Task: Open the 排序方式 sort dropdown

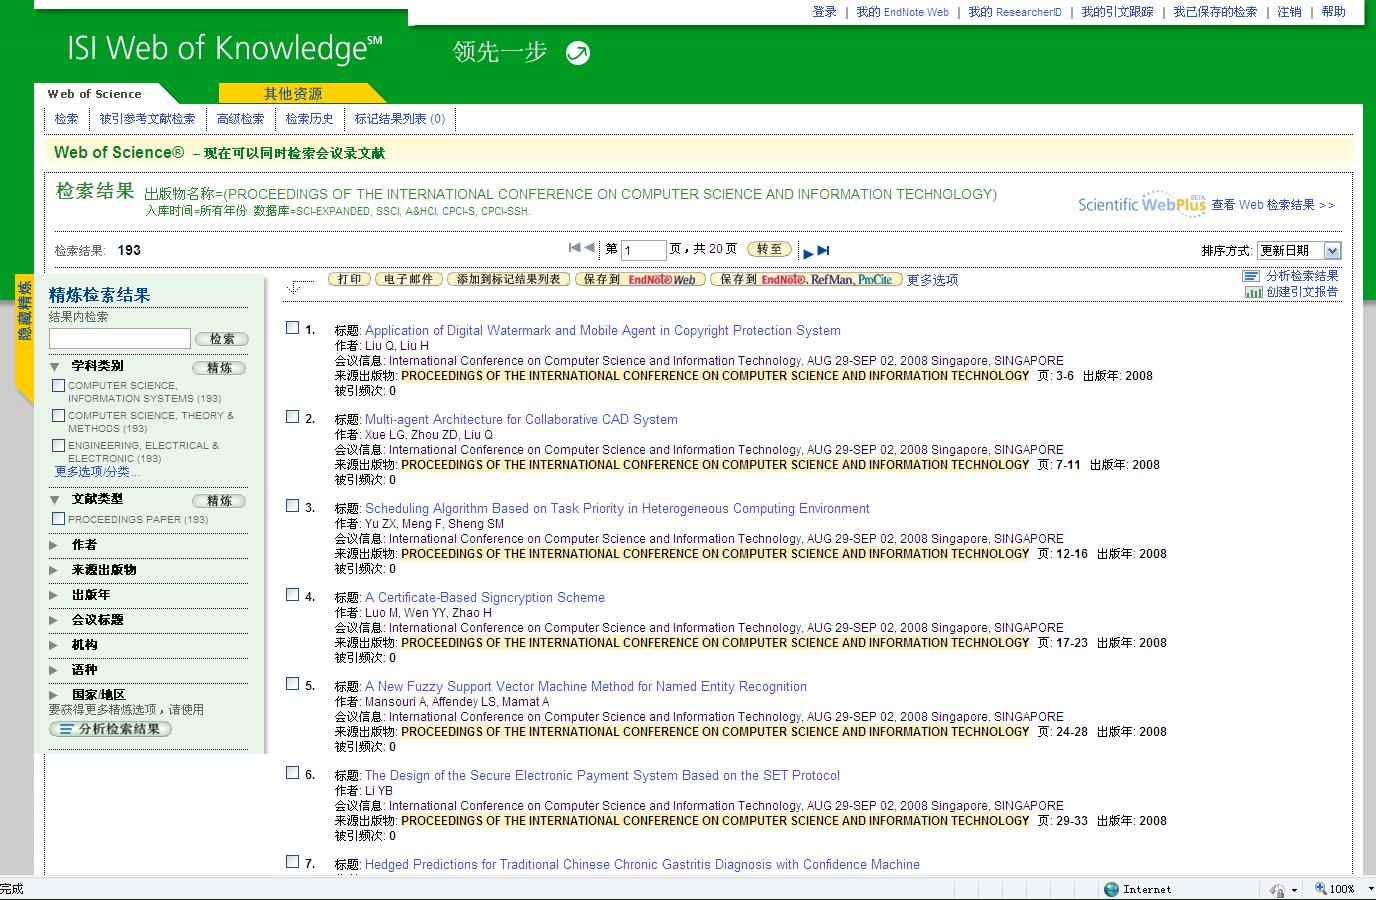Action: (x=1299, y=250)
